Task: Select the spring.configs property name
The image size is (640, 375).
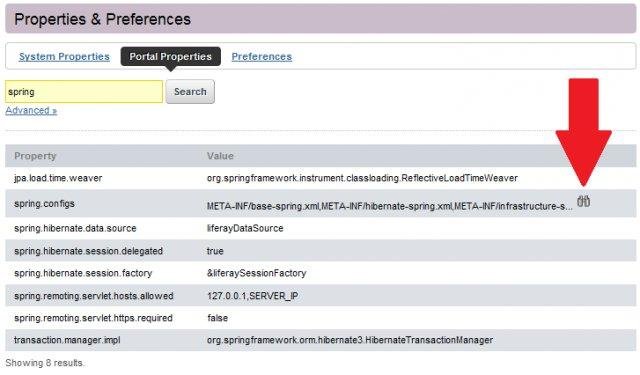Action: 44,203
